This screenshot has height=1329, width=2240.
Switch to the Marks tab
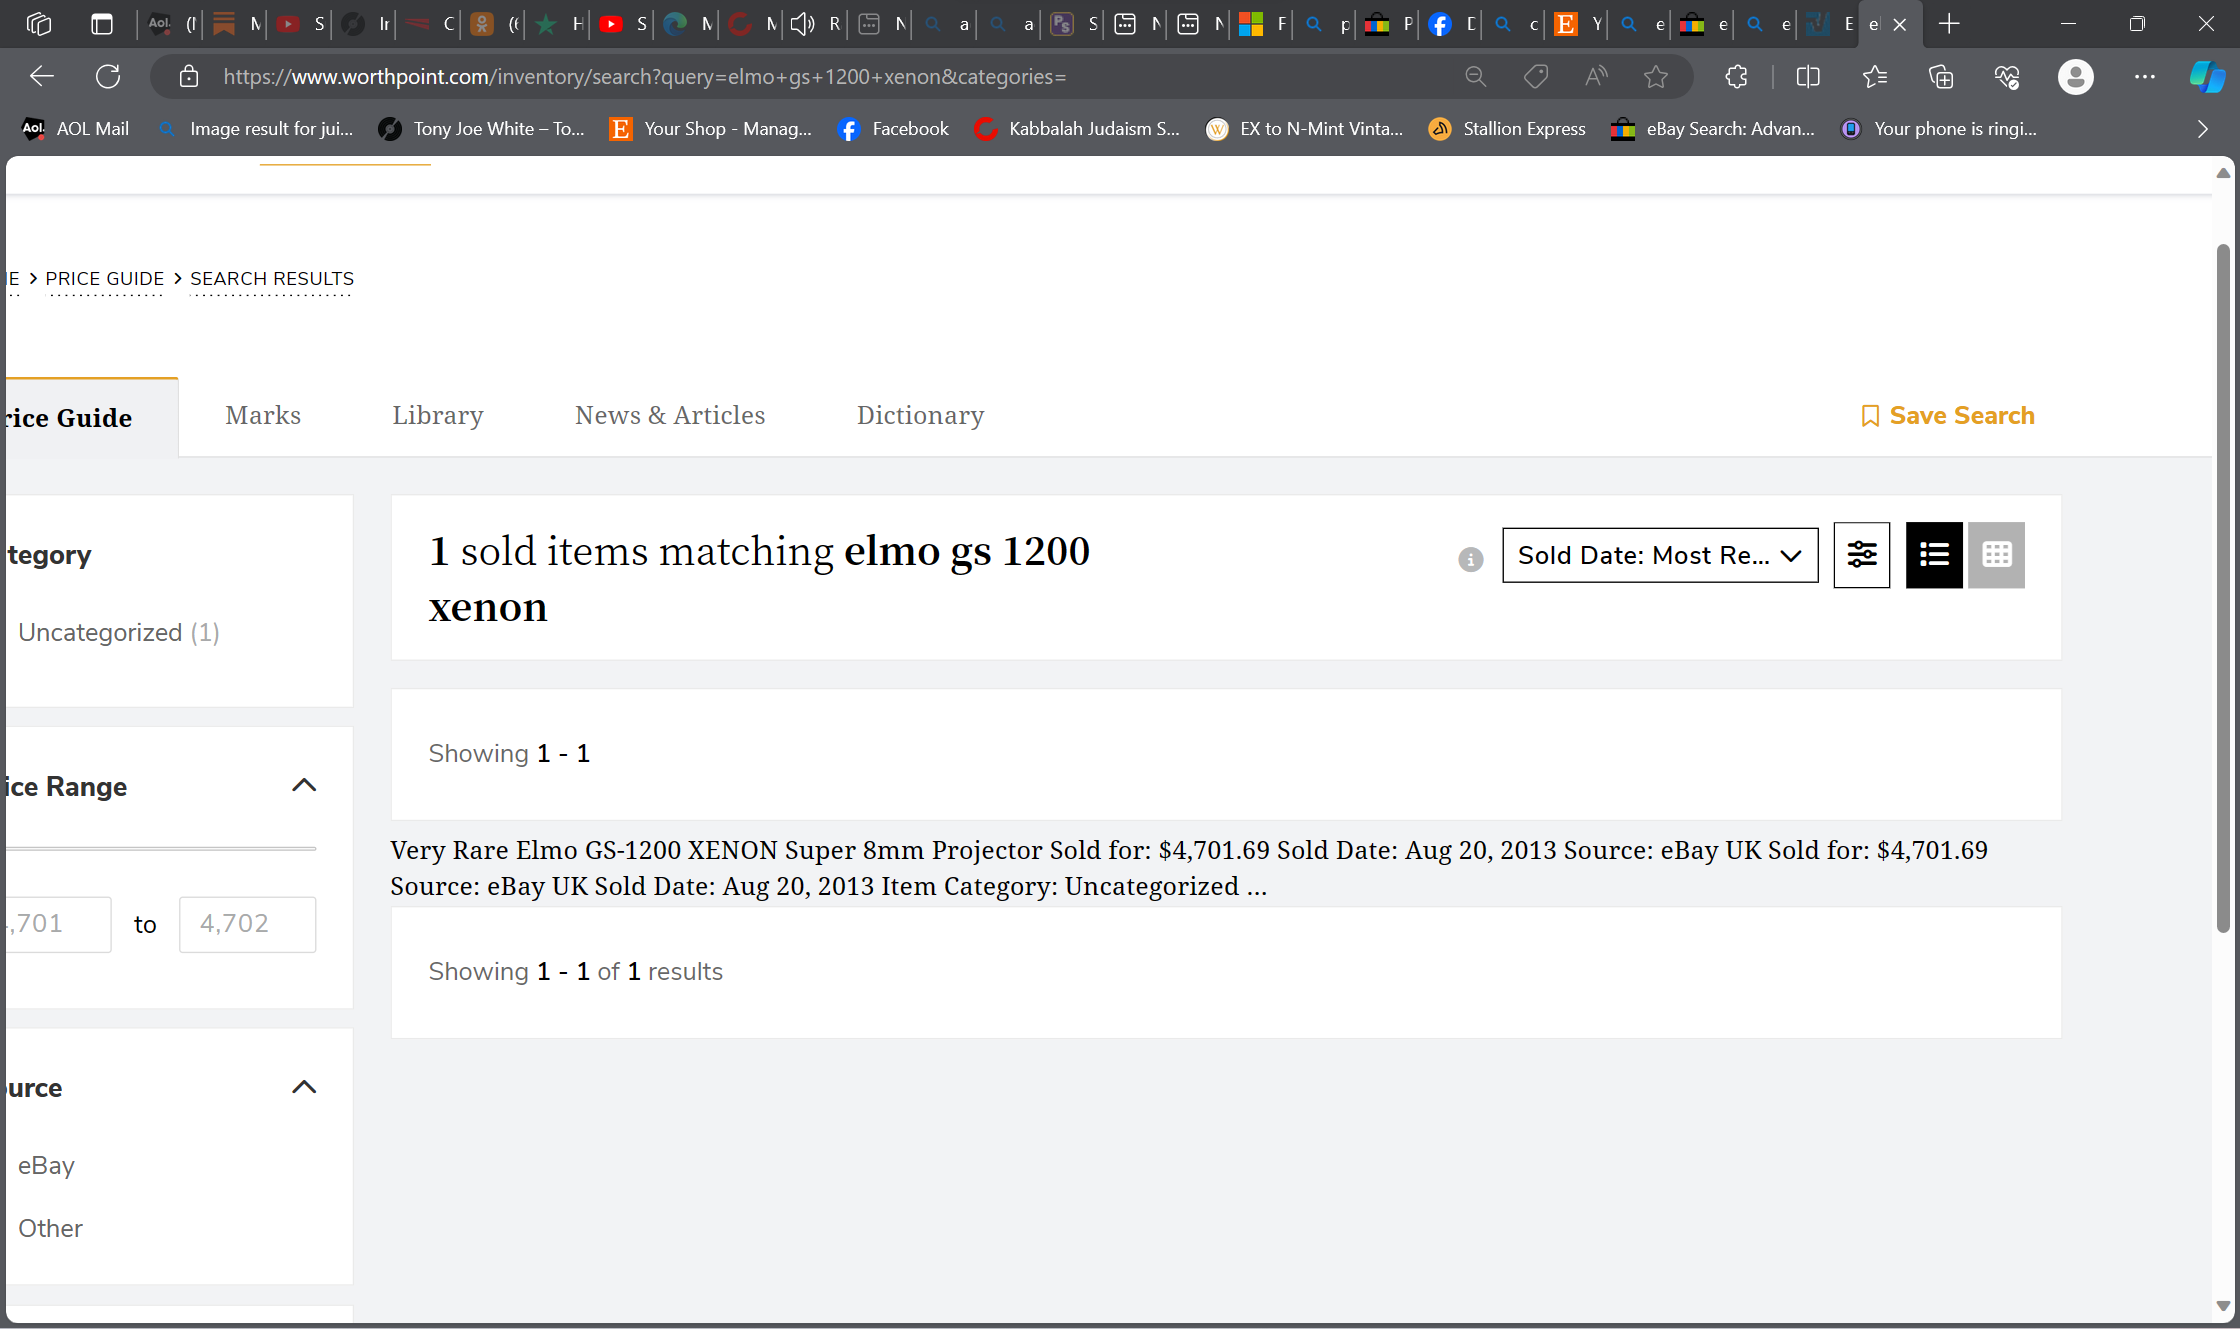click(x=263, y=415)
